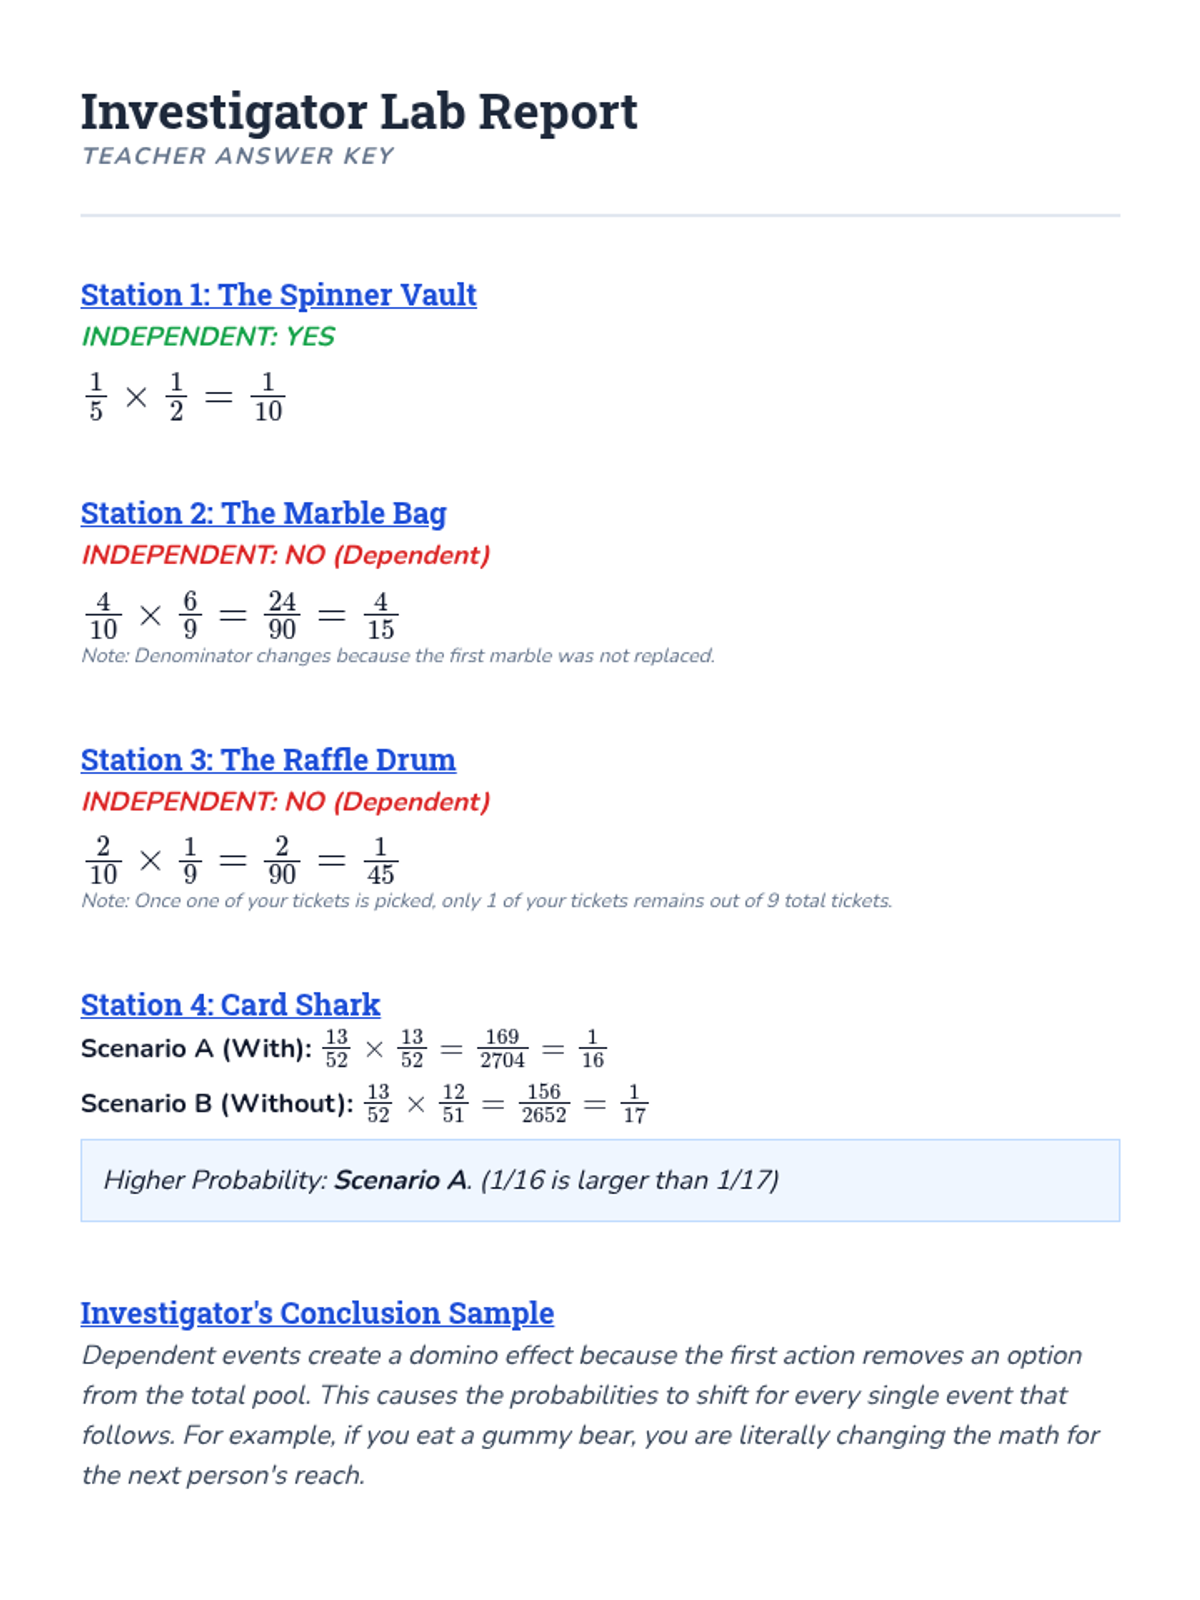Screen dimensions: 1200x1600
Task: Click the note about denominator changes
Action: click(398, 656)
